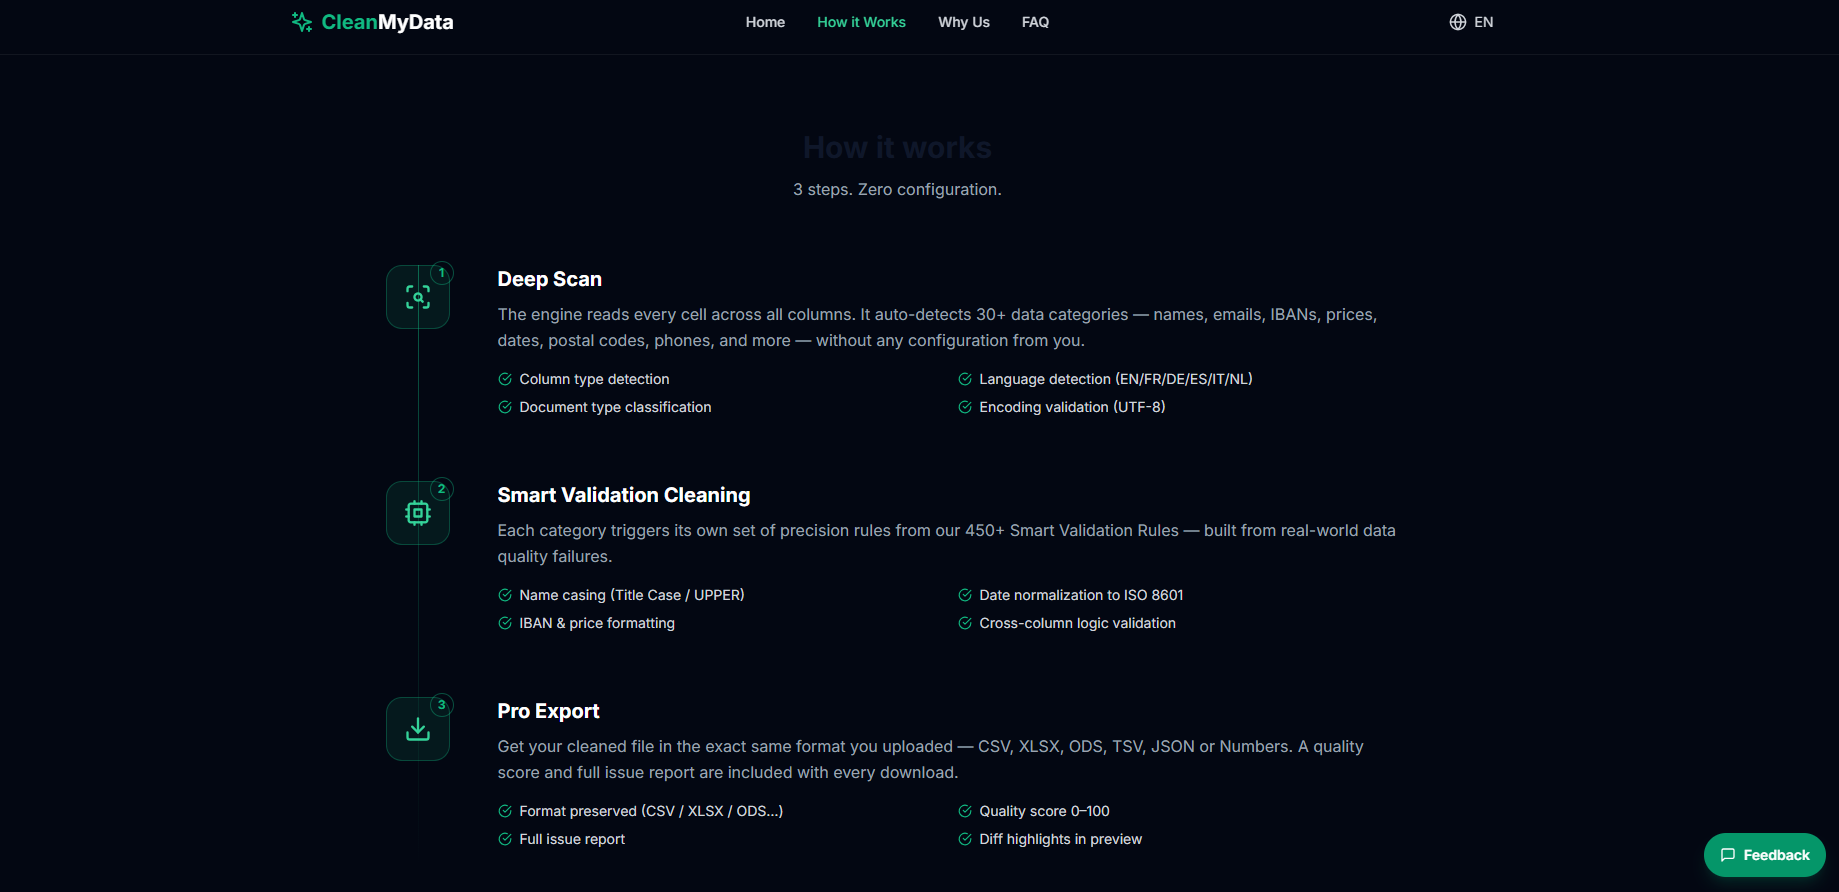Click the IBAN & price formatting text
The width and height of the screenshot is (1839, 892).
coord(597,623)
